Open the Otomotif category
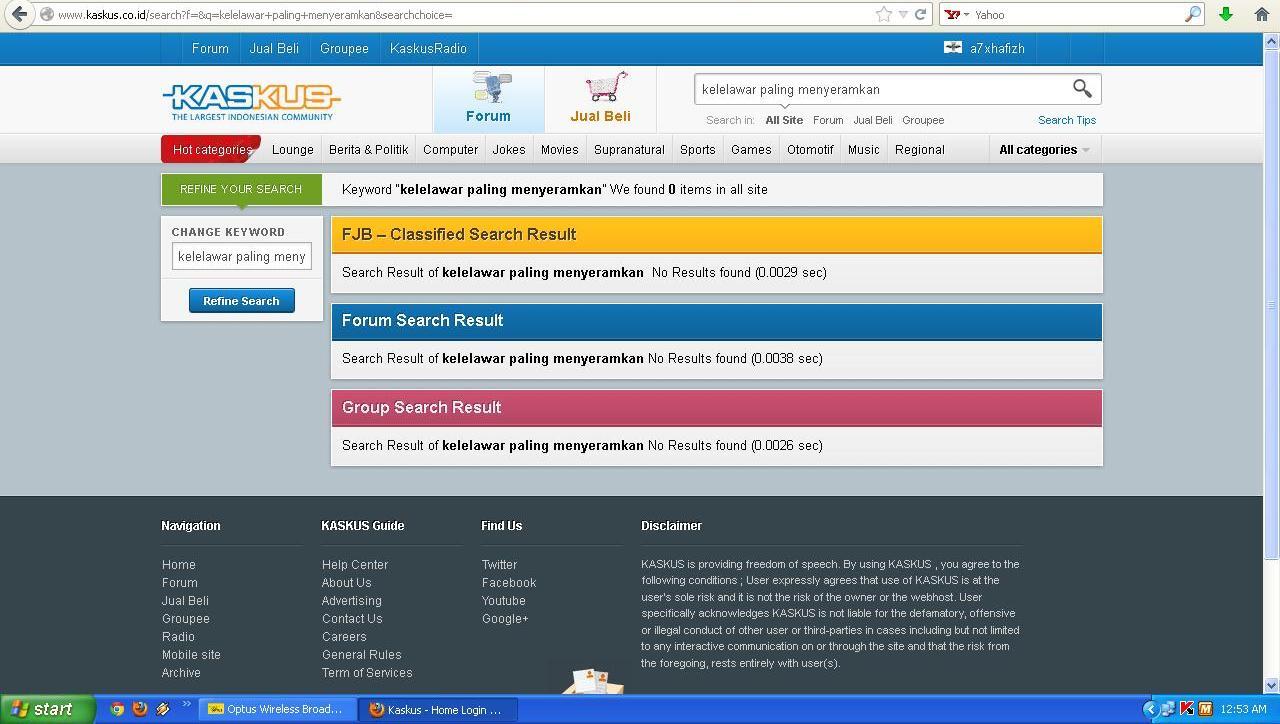Viewport: 1280px width, 724px height. click(810, 149)
